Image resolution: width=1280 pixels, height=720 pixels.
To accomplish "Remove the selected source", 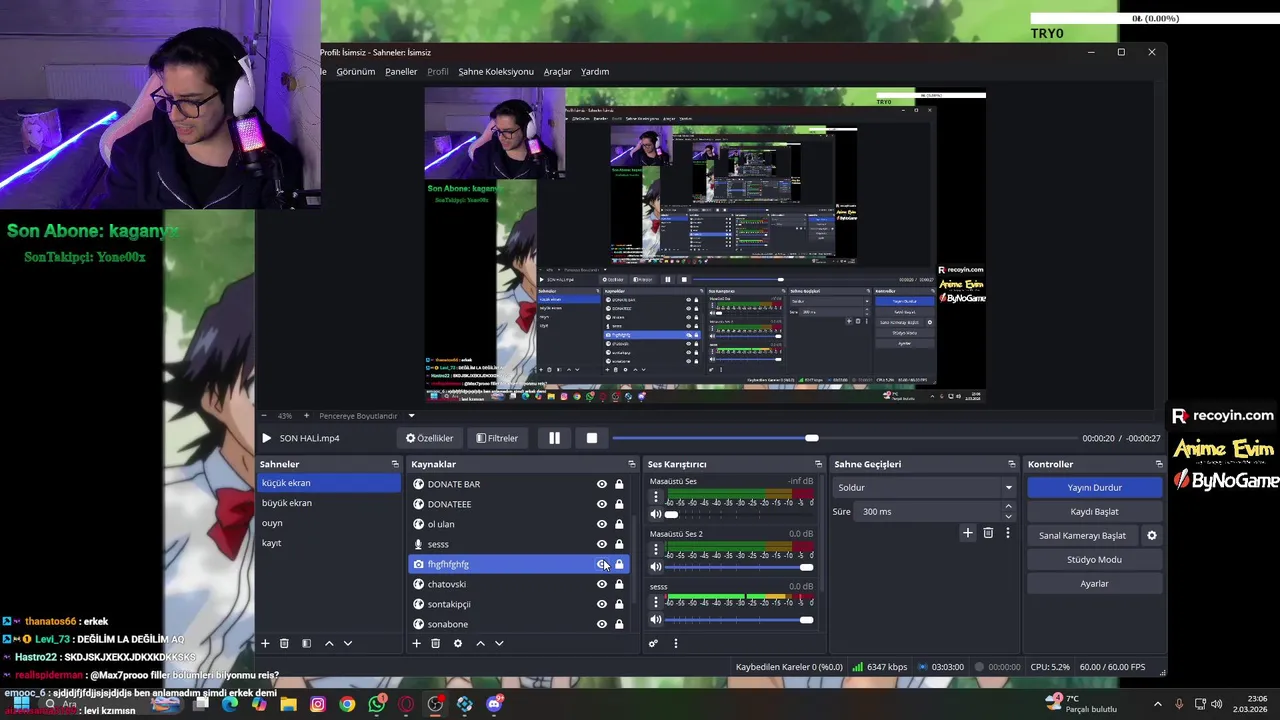I will 435,643.
